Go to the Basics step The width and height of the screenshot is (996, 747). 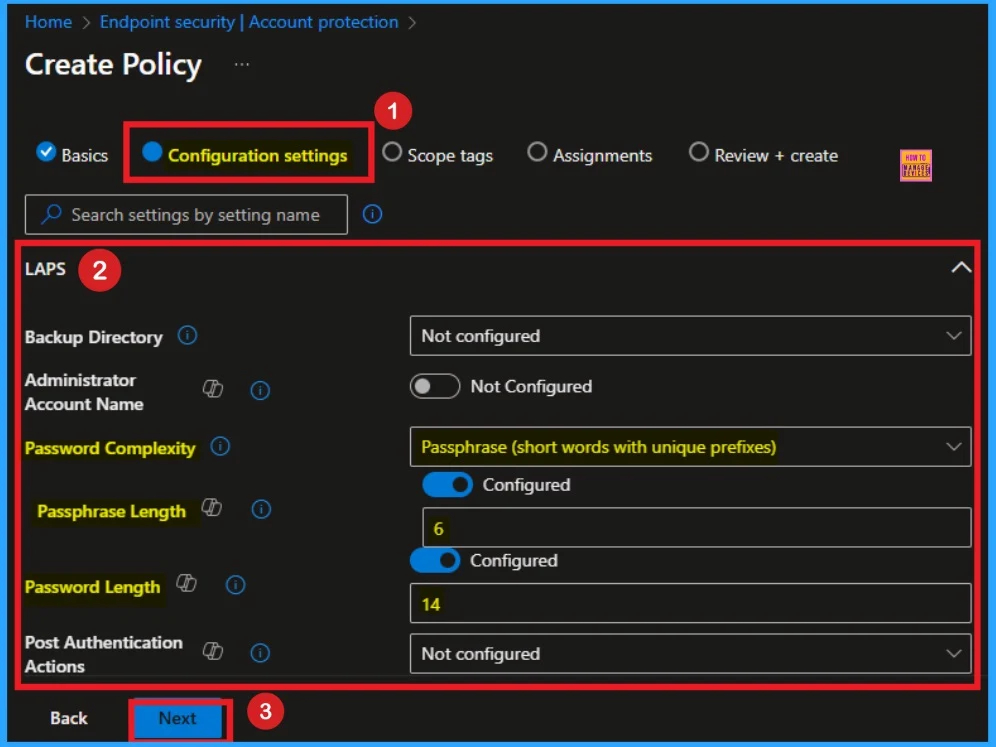pos(72,154)
